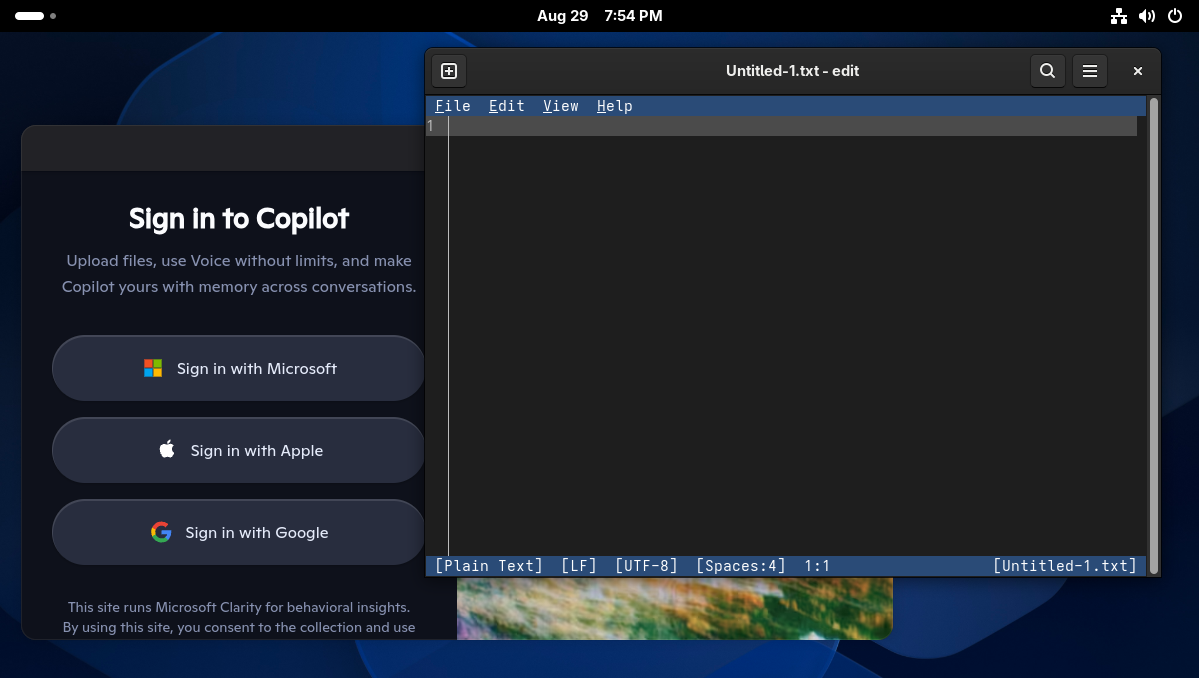Open the View menu in editor
The image size is (1199, 678).
click(x=561, y=106)
